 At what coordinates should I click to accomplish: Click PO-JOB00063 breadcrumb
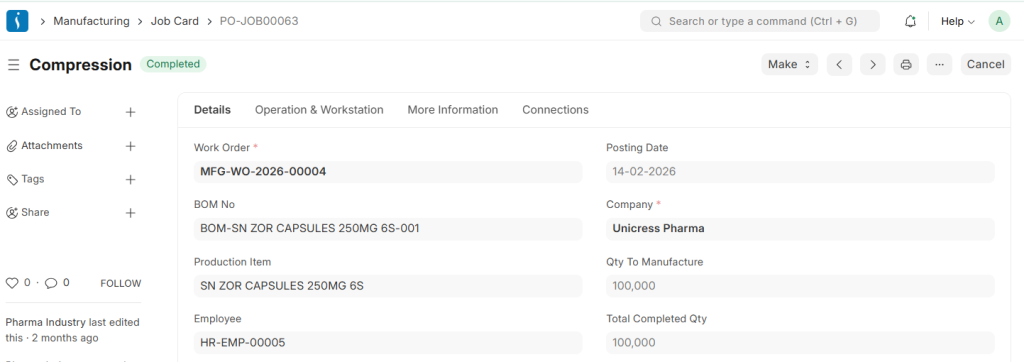(x=259, y=21)
